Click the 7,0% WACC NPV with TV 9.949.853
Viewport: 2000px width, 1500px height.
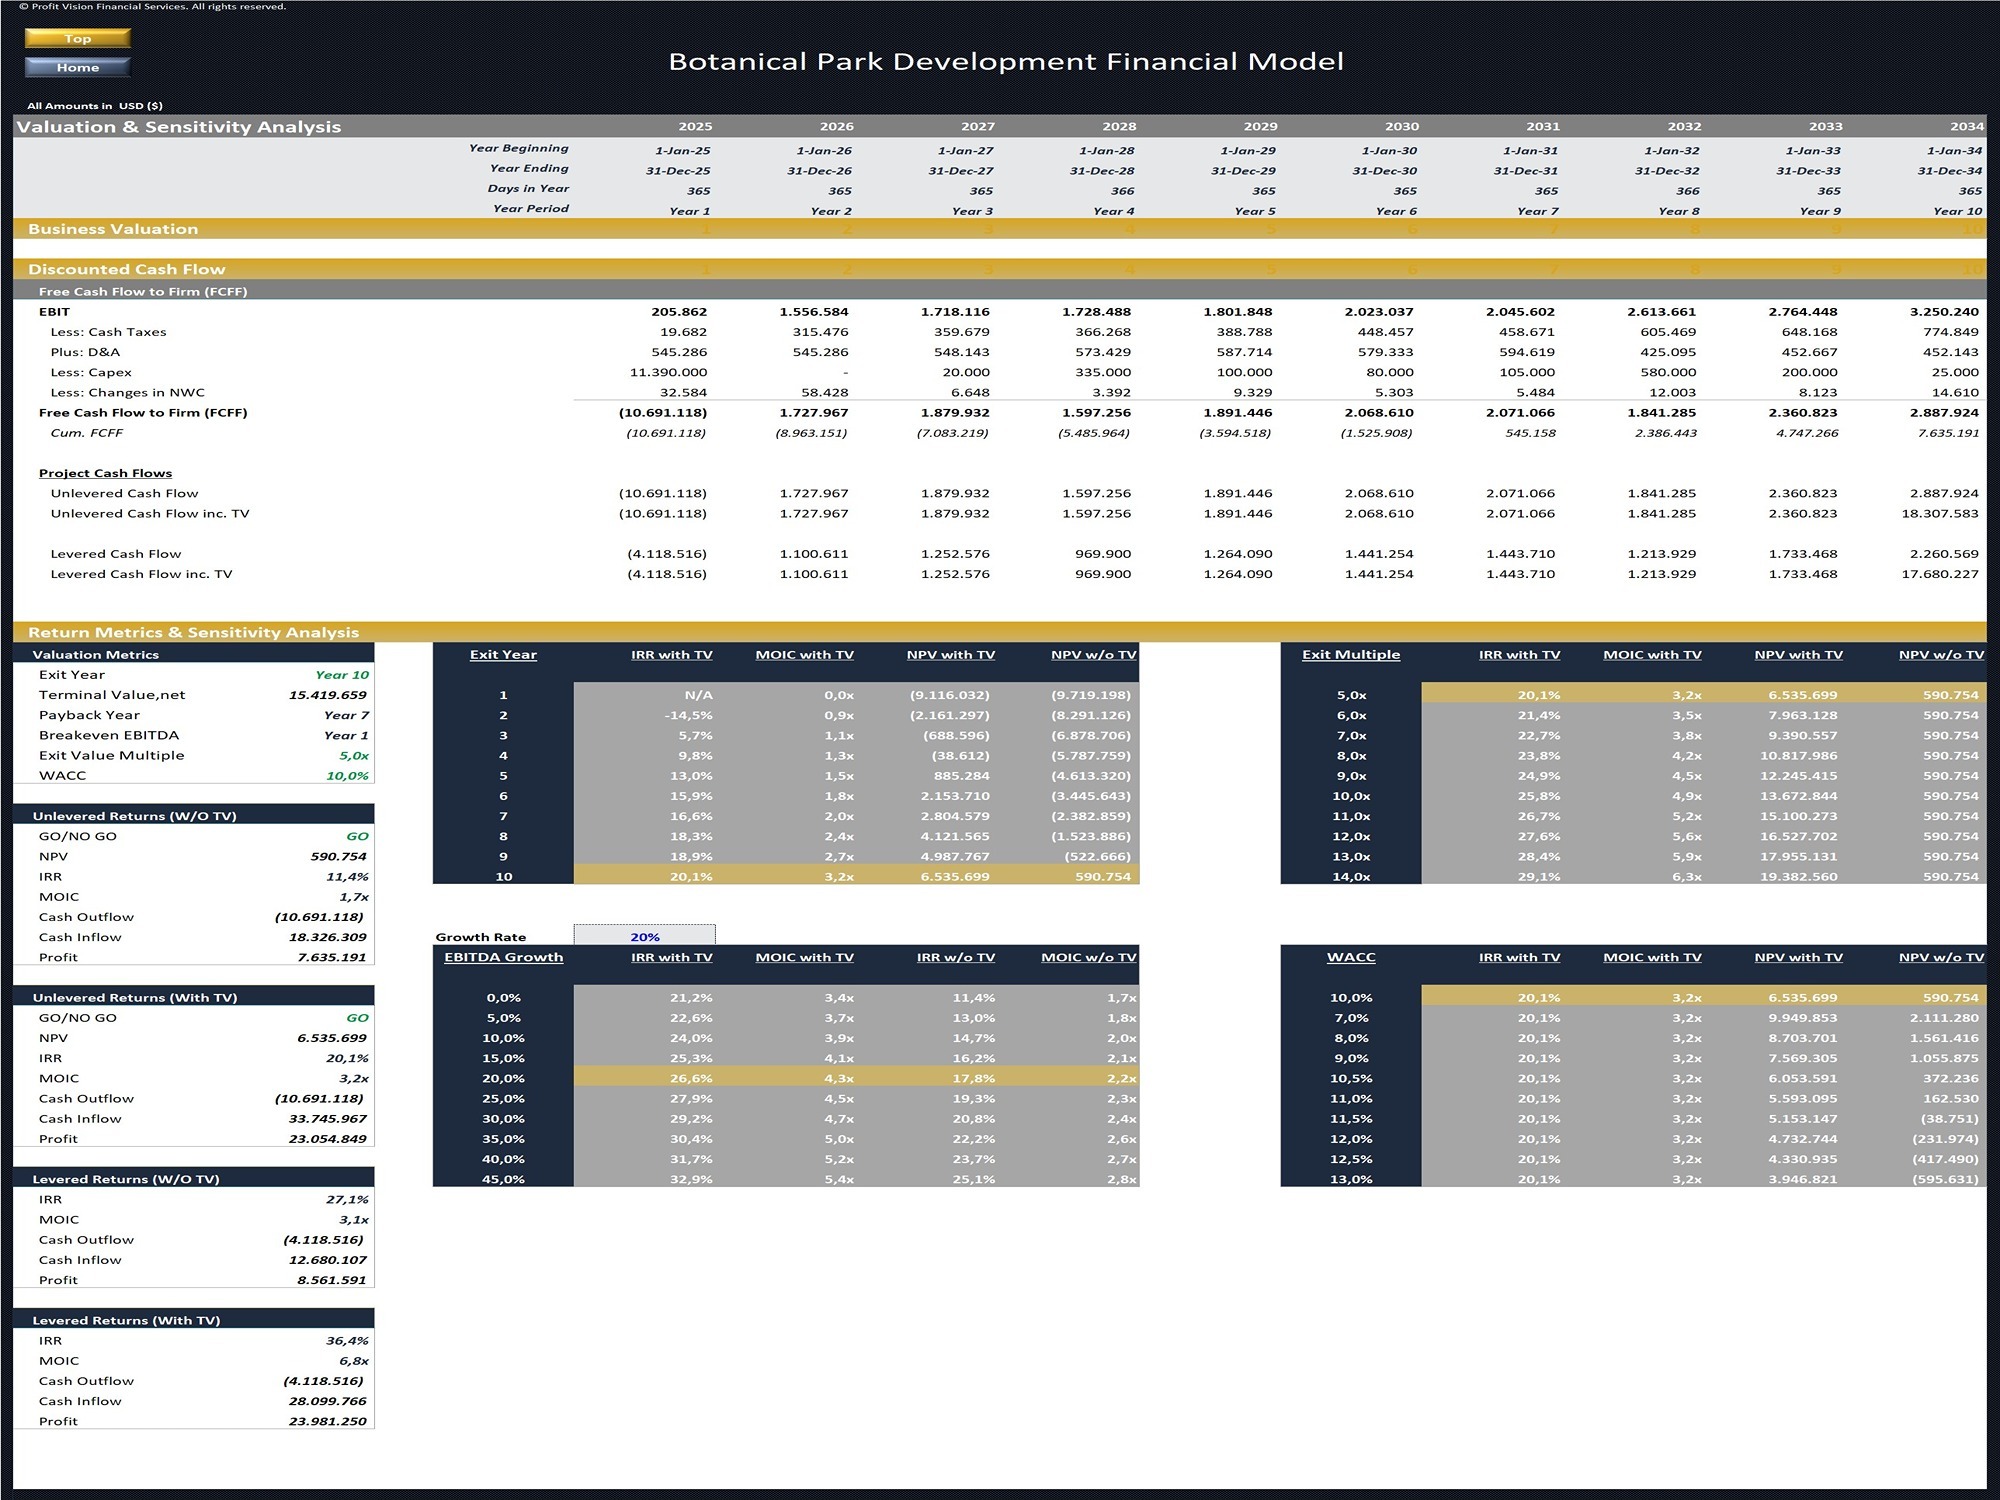[x=1805, y=1018]
